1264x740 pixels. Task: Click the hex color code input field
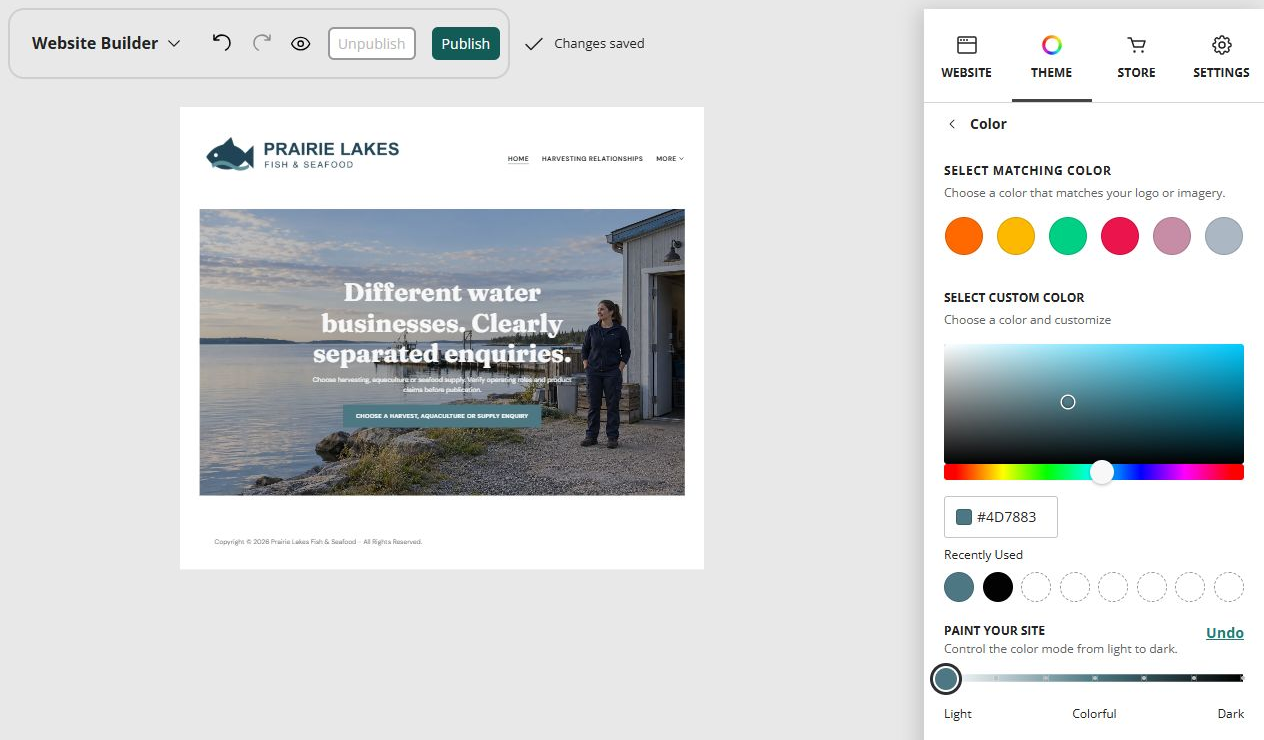click(x=1001, y=517)
